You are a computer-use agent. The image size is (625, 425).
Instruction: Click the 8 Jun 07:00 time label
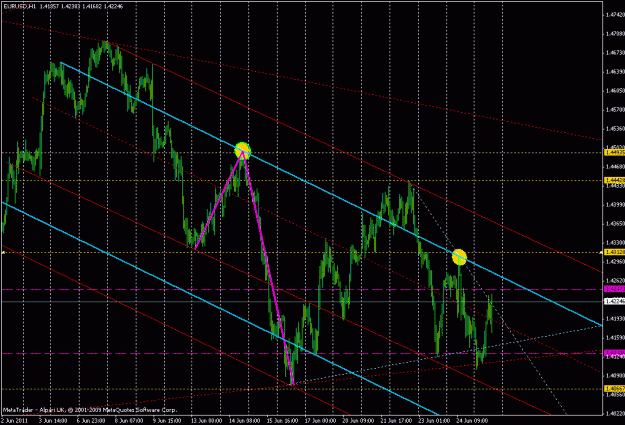(x=129, y=421)
